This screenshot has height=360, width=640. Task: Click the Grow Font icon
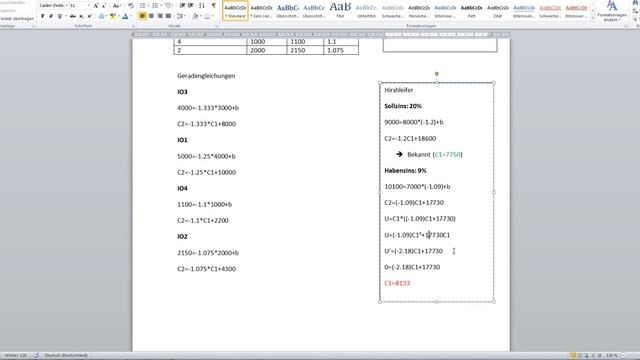tap(96, 5)
